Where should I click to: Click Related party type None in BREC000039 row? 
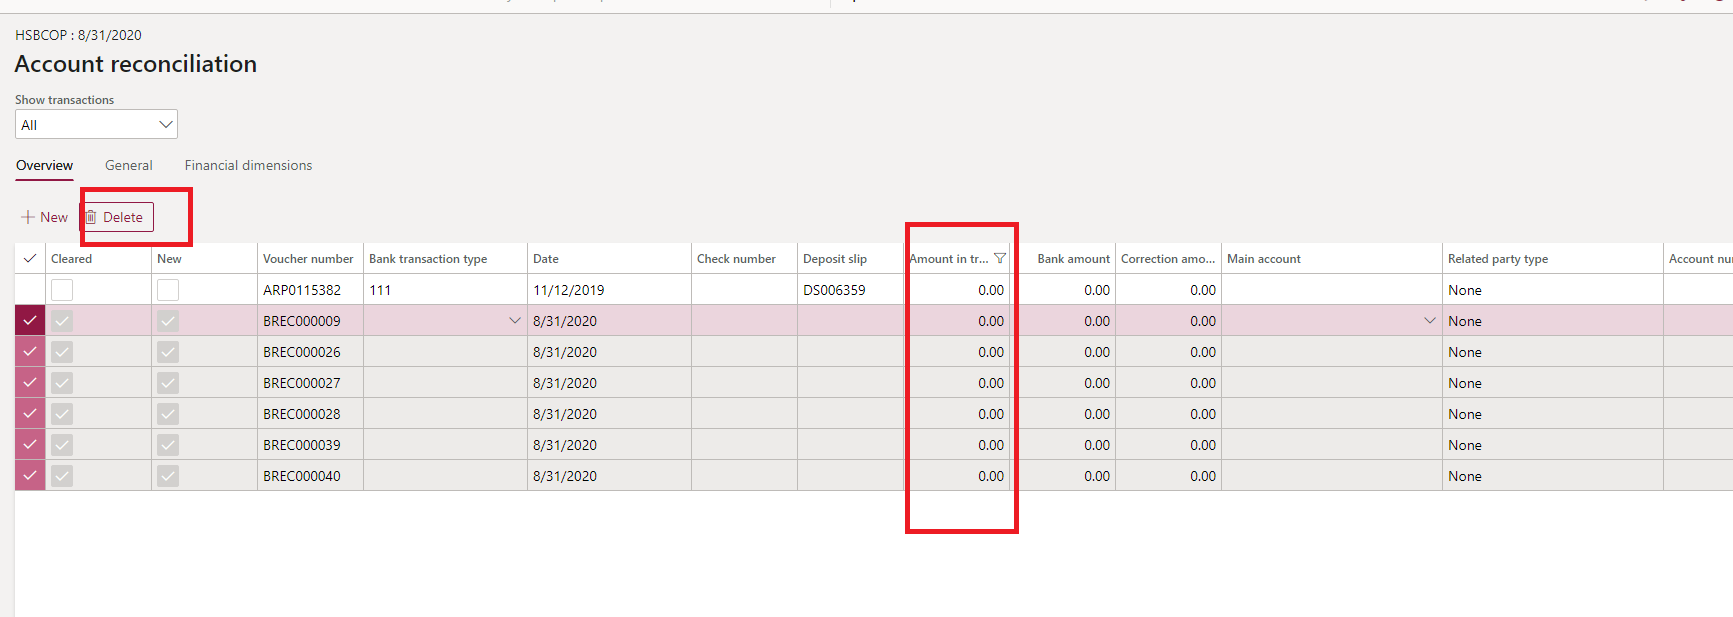1553,445
